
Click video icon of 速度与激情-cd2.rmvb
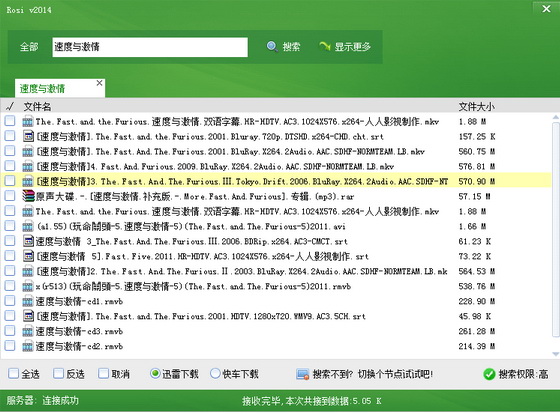point(28,346)
